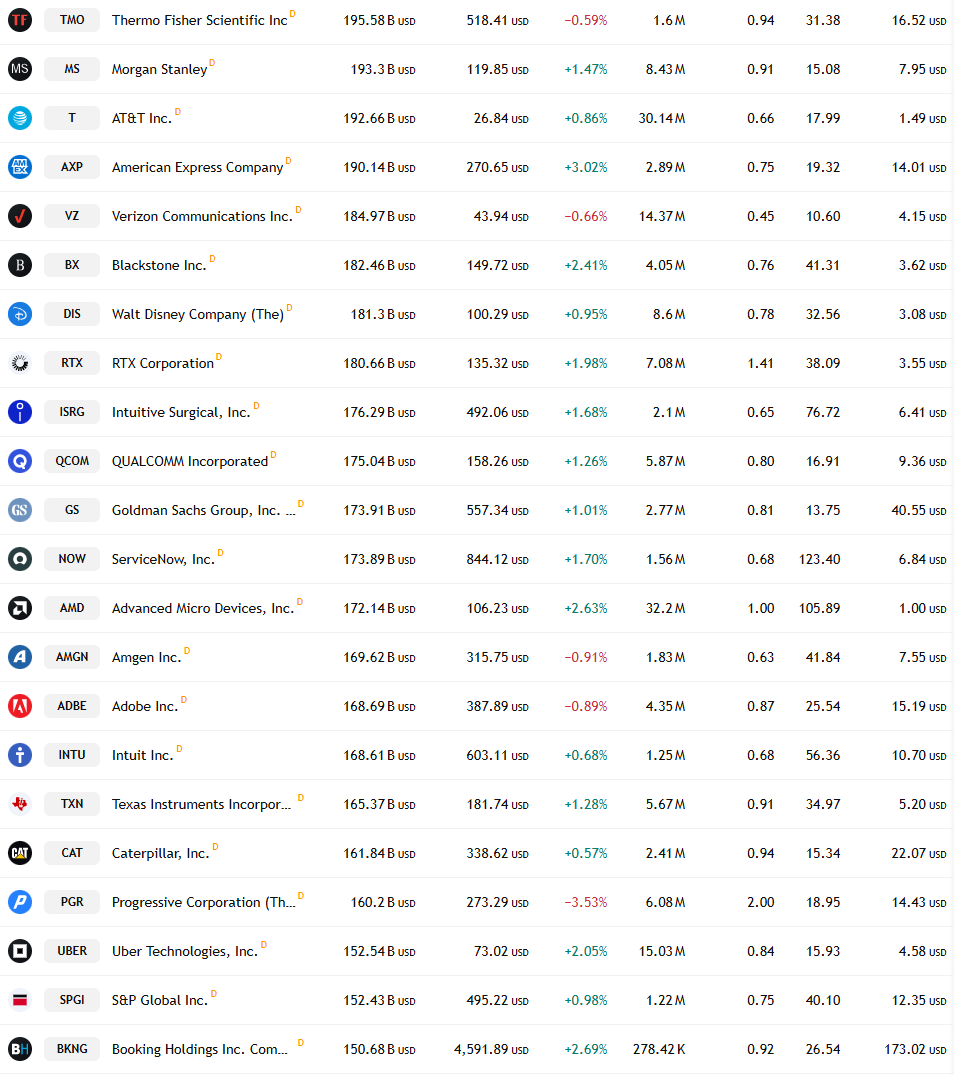Click the Texas Instruments logo icon
This screenshot has height=1075, width=954.
(x=20, y=804)
